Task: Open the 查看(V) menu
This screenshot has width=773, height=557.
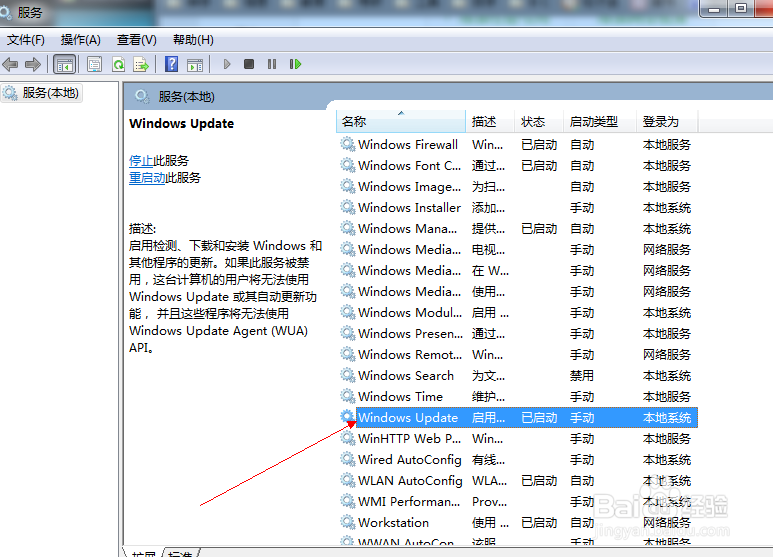Action: pyautogui.click(x=137, y=40)
